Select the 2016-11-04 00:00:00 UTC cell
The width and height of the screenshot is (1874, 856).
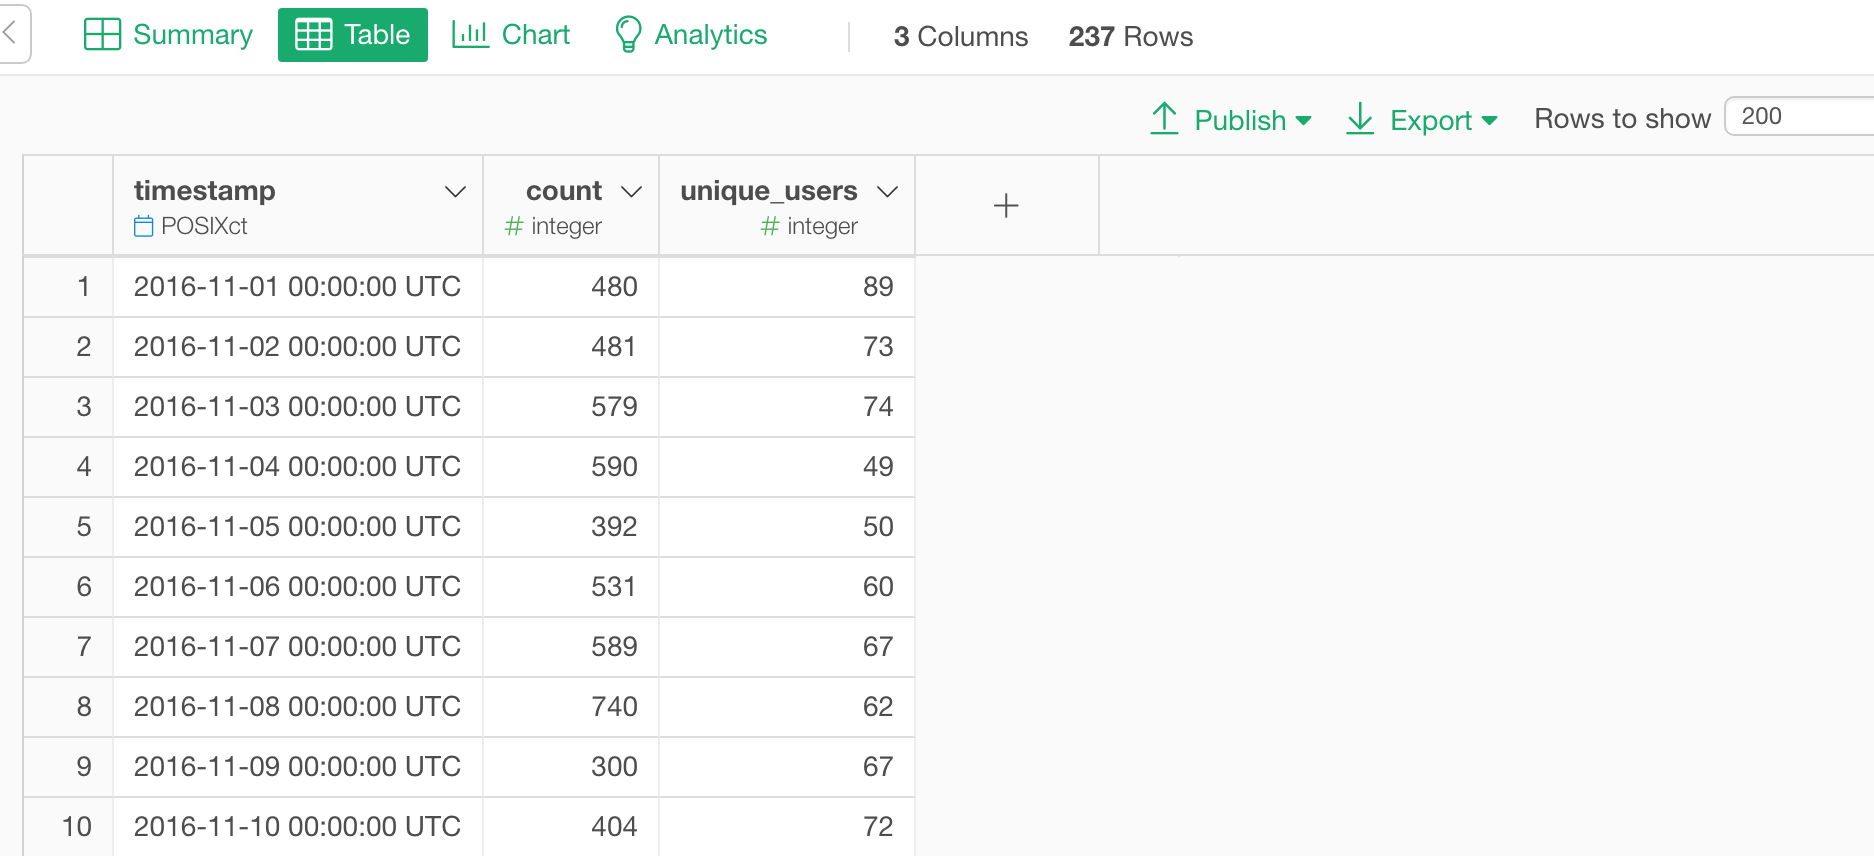point(298,467)
